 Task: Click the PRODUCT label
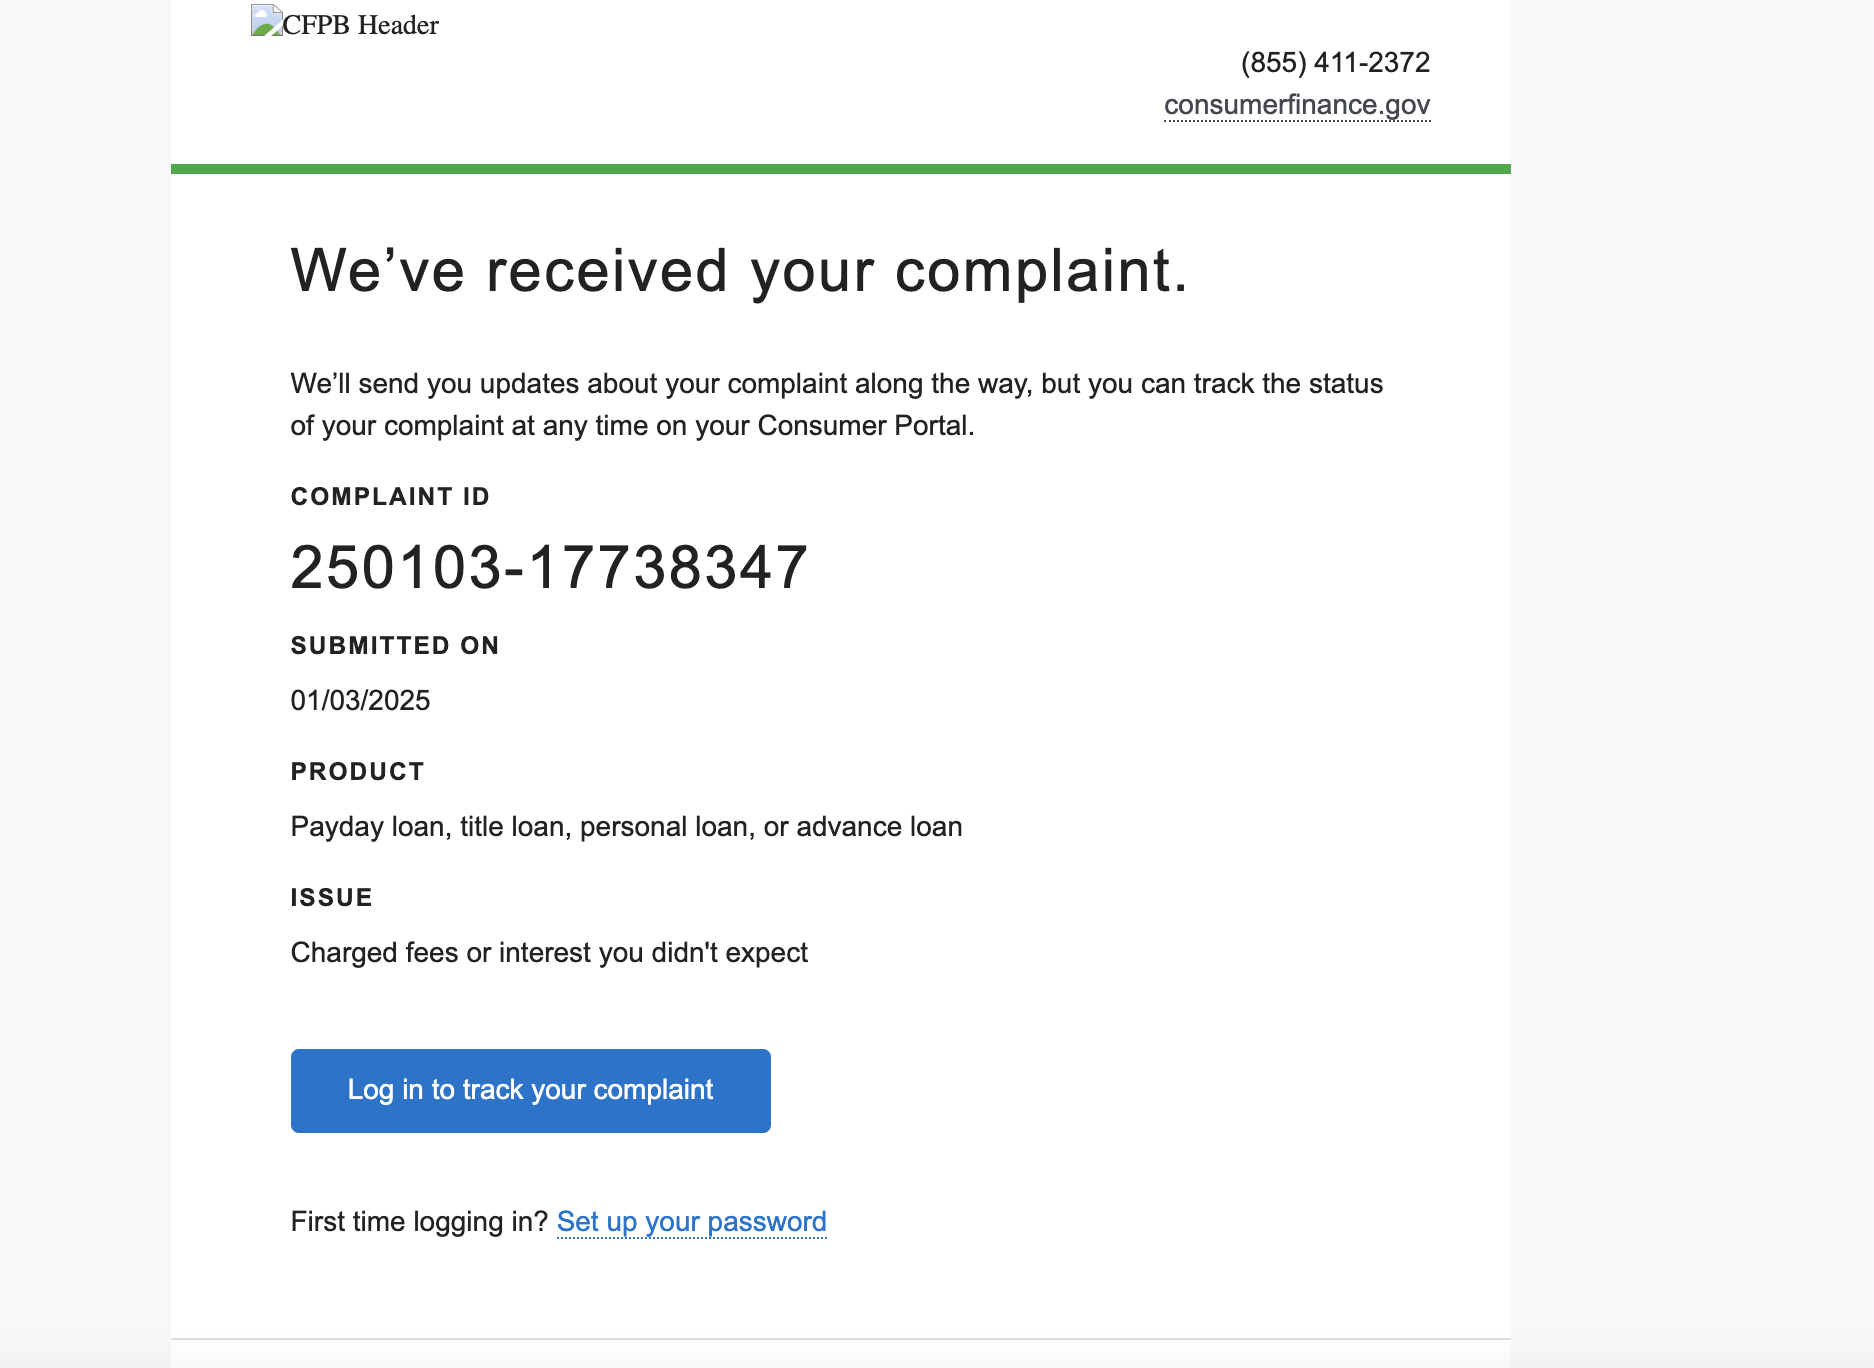(x=357, y=772)
